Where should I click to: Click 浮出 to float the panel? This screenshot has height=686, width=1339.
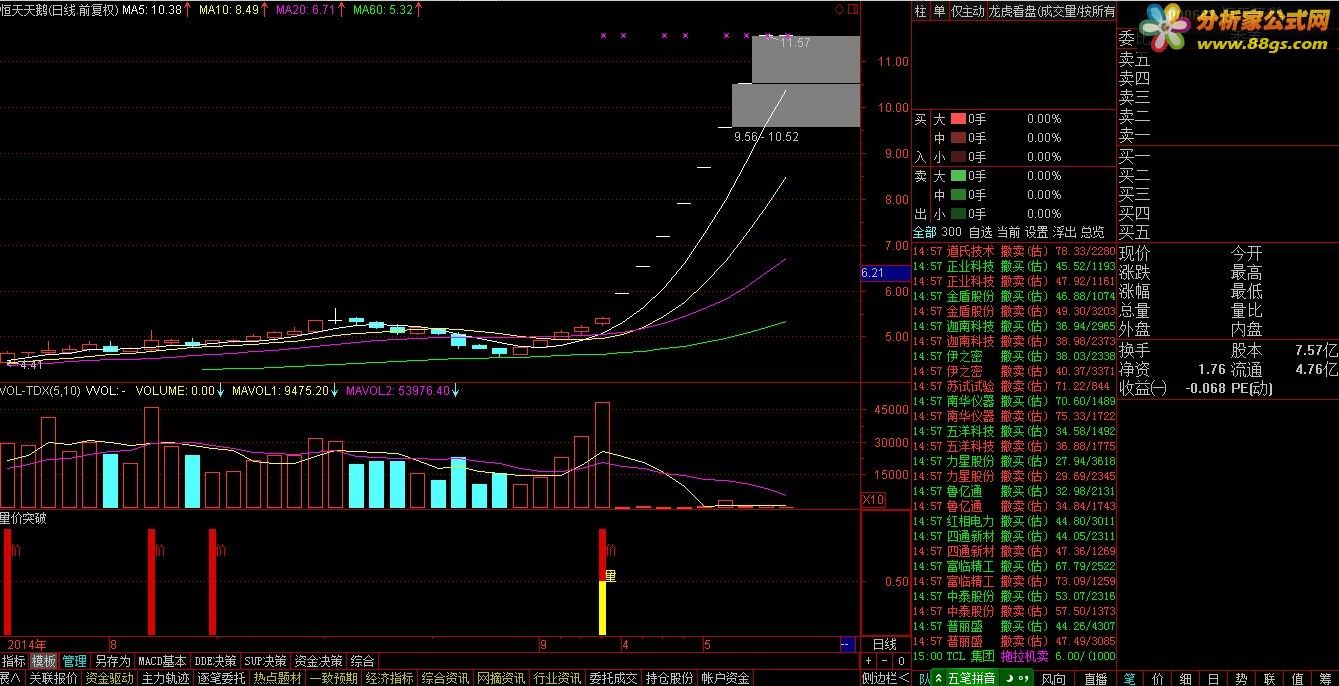point(1065,231)
